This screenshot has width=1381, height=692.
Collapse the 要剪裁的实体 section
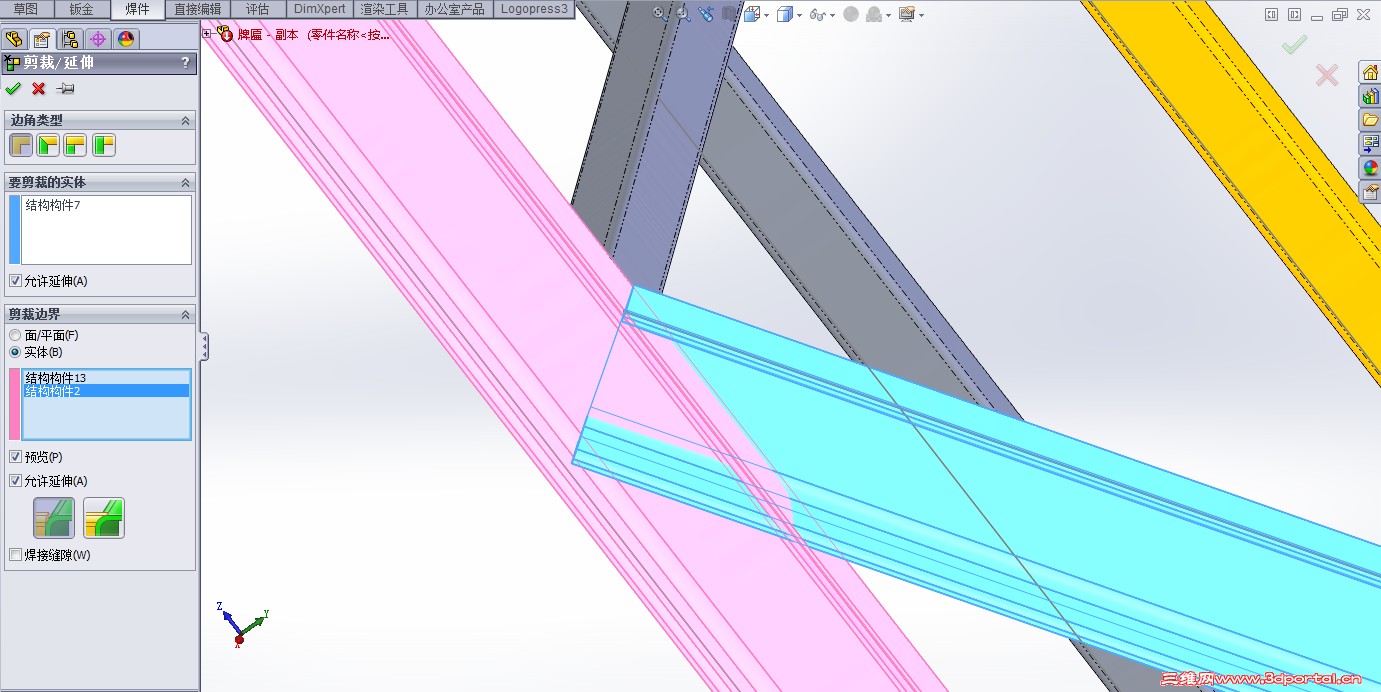[185, 183]
